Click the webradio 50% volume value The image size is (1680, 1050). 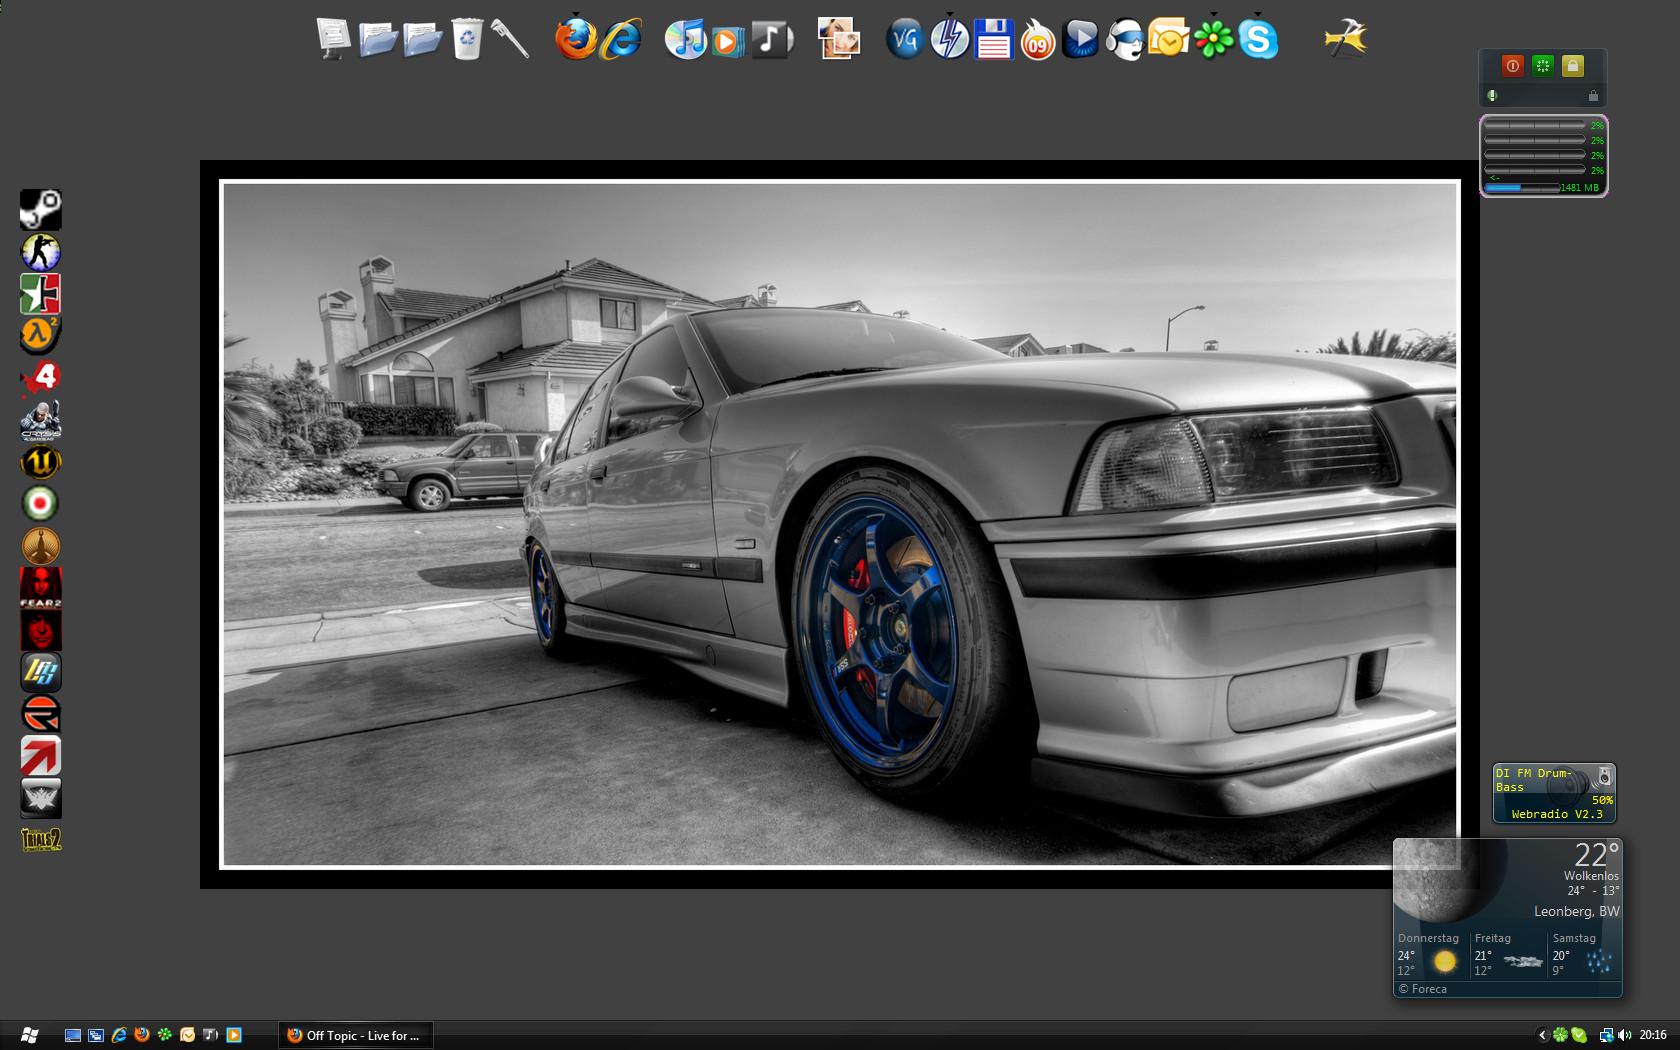click(x=1602, y=800)
